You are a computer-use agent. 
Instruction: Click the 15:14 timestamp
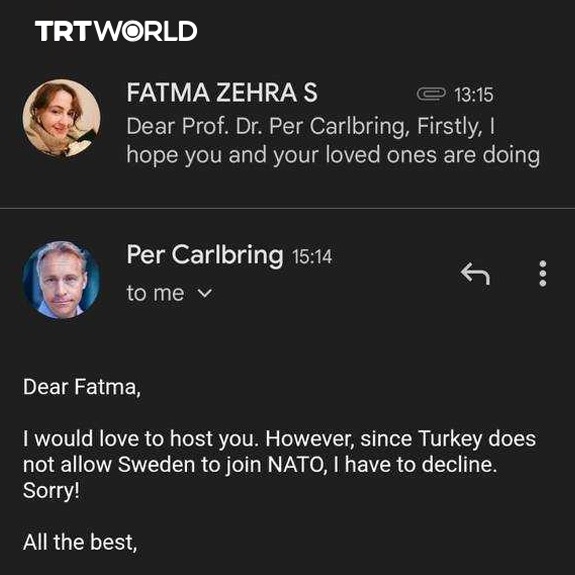[312, 257]
